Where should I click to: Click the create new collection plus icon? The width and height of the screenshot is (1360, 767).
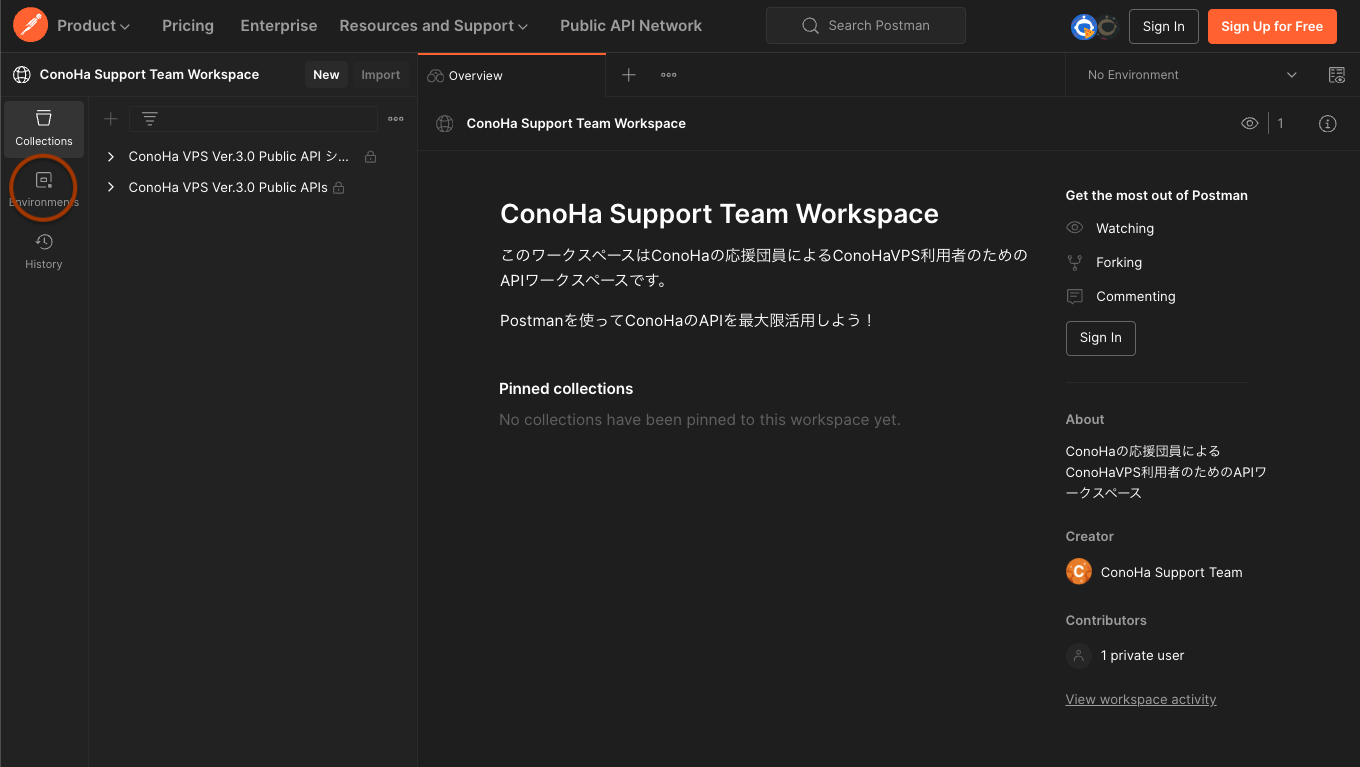tap(111, 119)
